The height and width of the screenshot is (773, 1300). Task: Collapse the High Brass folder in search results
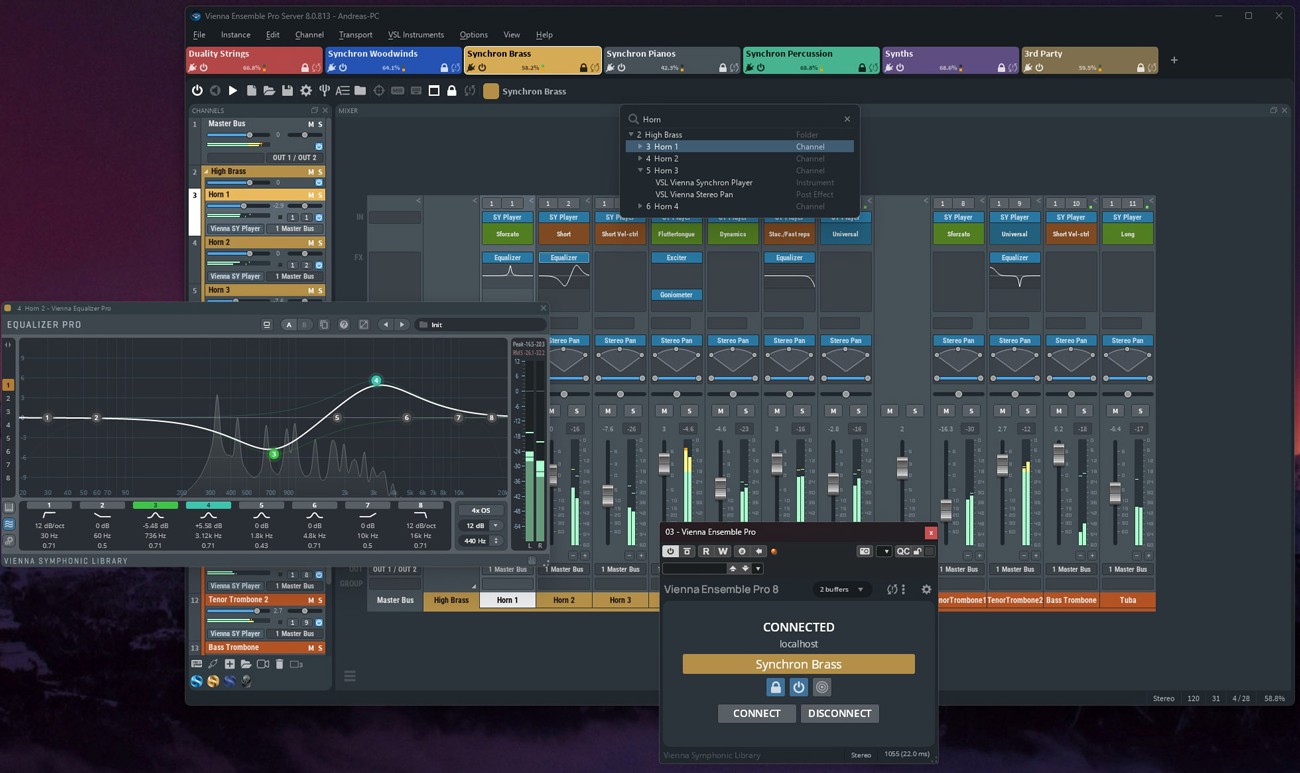pos(631,135)
